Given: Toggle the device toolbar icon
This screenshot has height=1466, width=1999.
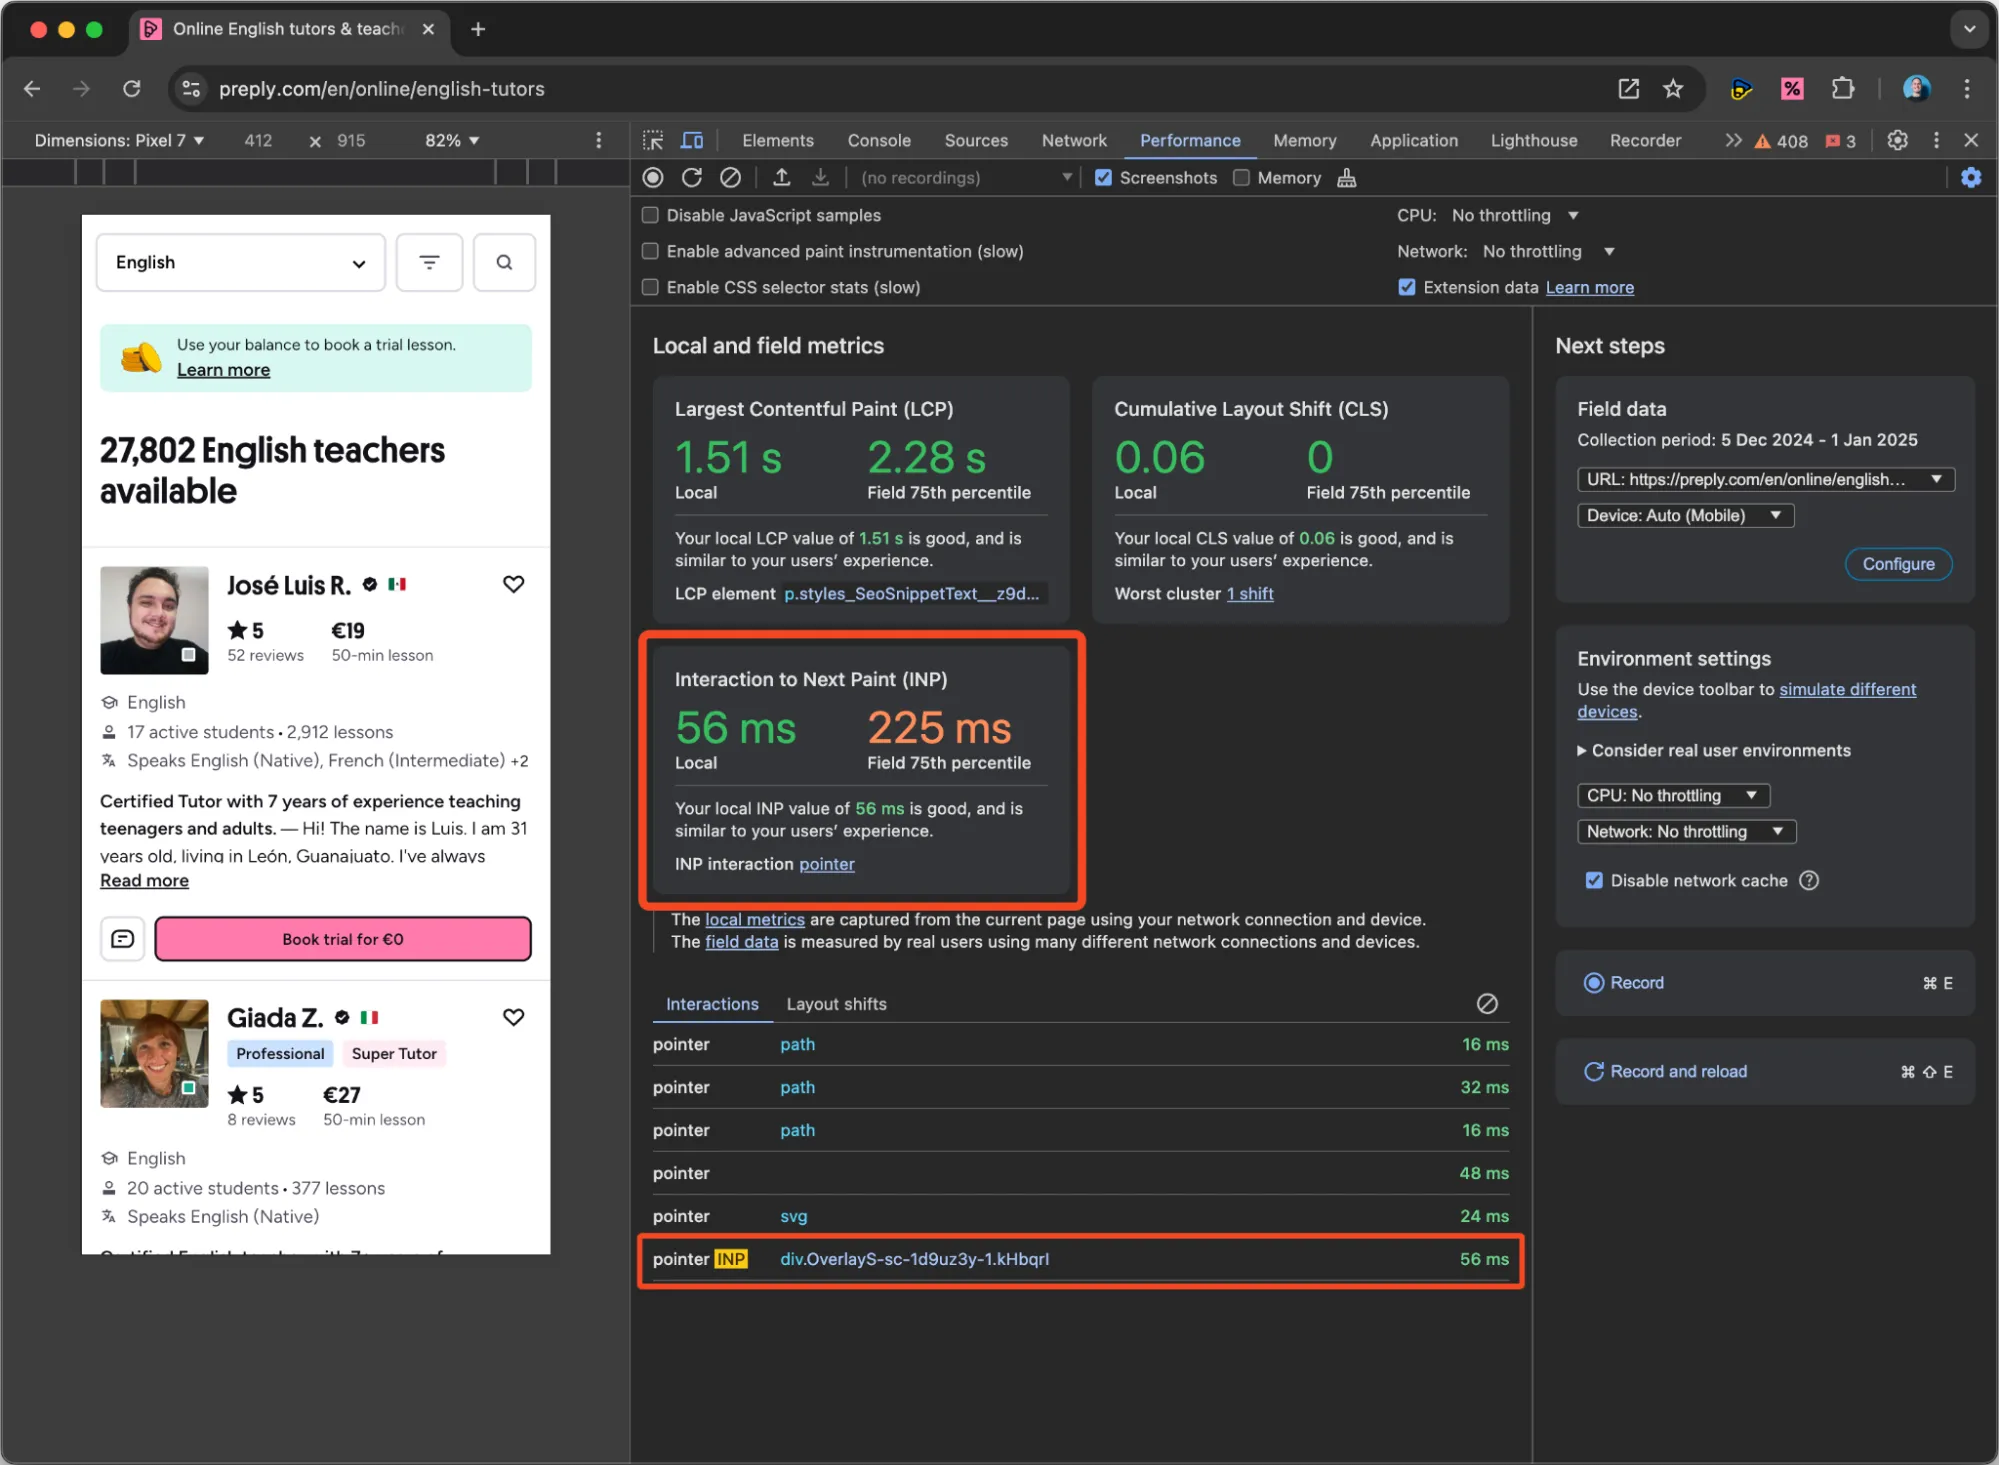Looking at the screenshot, I should 692,141.
